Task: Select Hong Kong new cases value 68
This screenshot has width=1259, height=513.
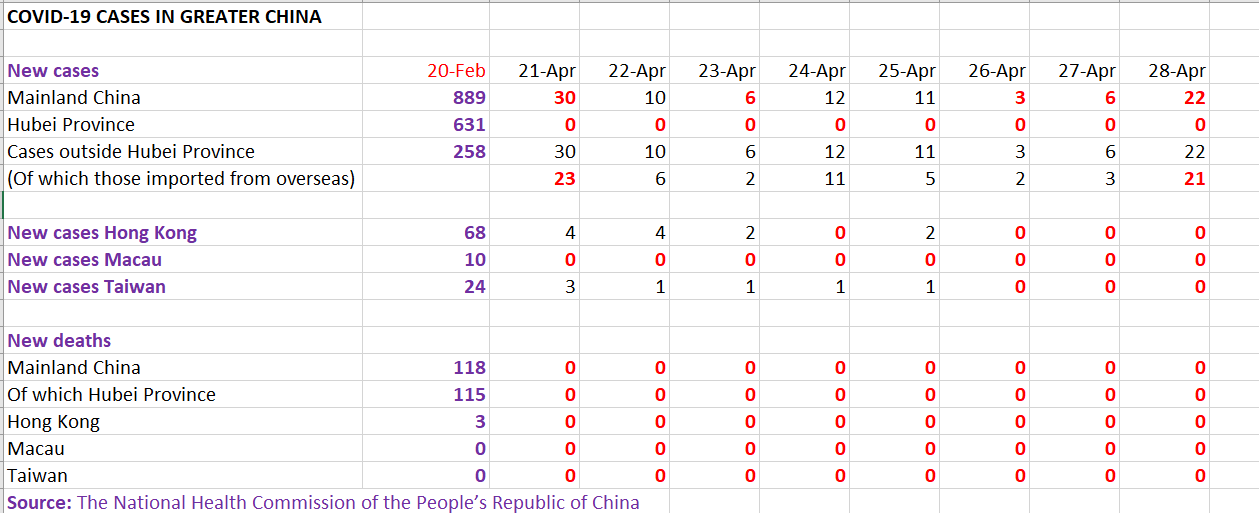Action: [x=474, y=233]
